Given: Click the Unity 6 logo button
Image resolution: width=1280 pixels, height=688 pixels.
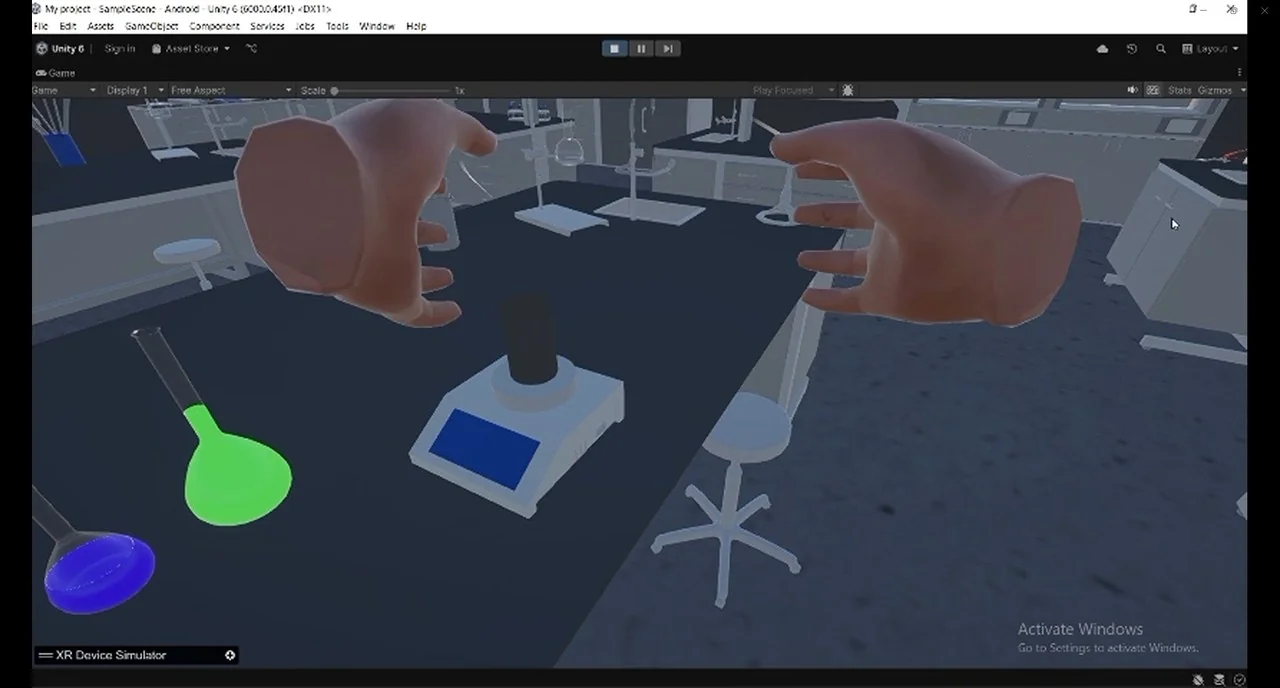Looking at the screenshot, I should [60, 48].
